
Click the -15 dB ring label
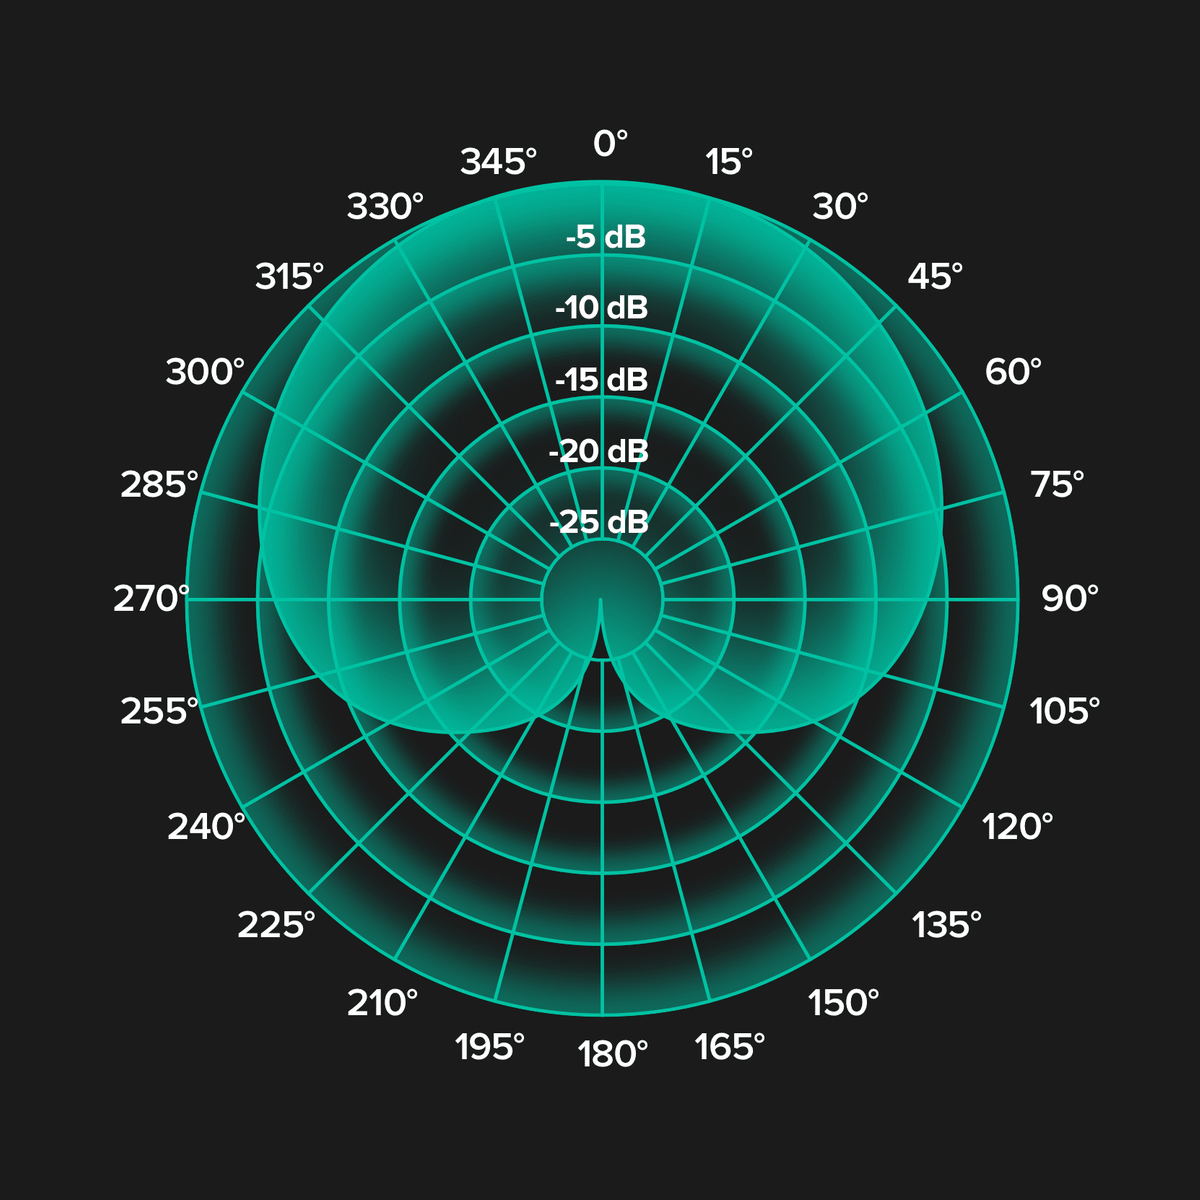click(x=601, y=380)
